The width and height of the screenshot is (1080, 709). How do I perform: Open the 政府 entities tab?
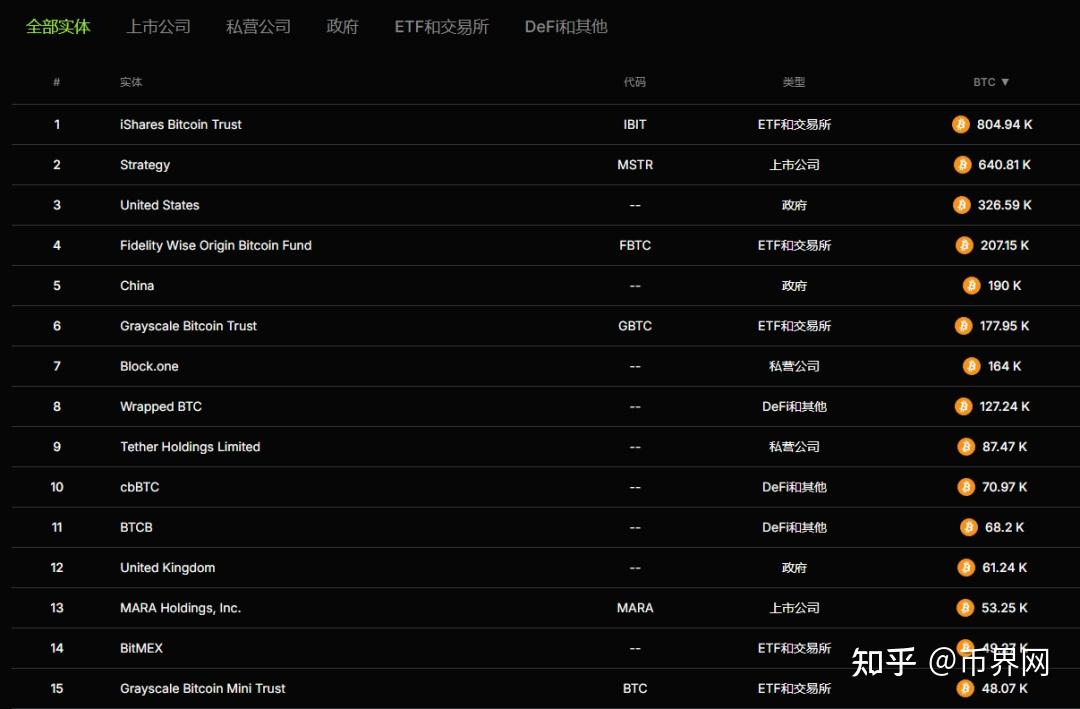(342, 27)
